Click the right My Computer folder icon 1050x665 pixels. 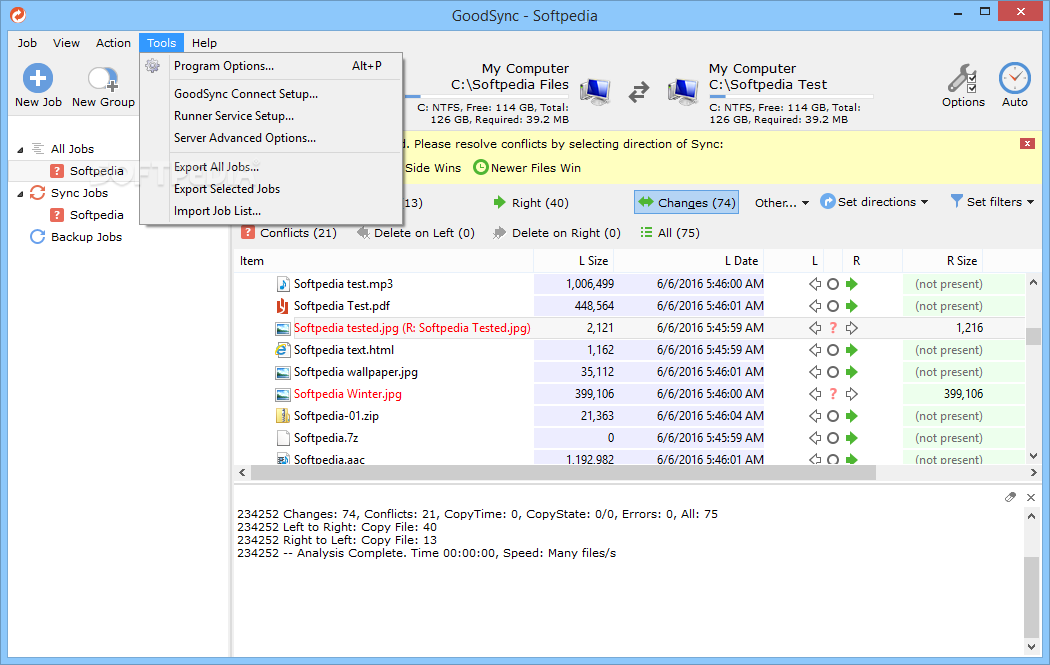coord(683,91)
